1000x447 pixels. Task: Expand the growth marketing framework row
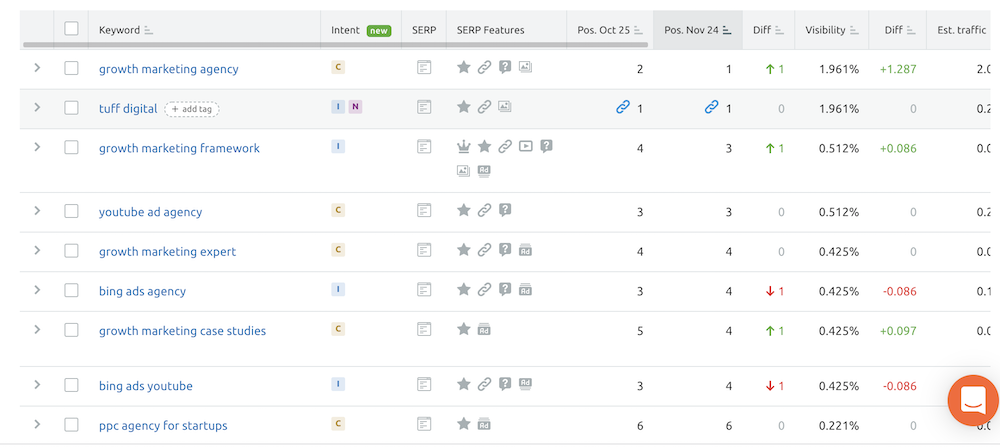click(37, 146)
